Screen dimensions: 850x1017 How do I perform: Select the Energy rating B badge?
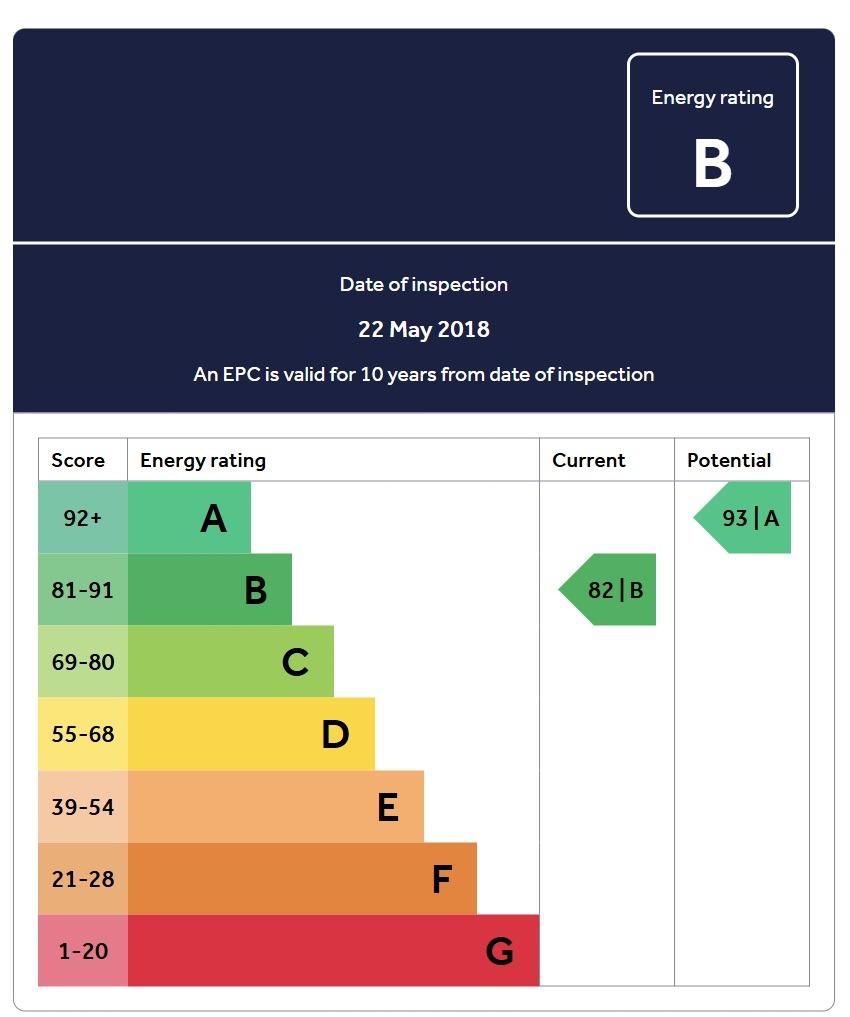(x=712, y=135)
